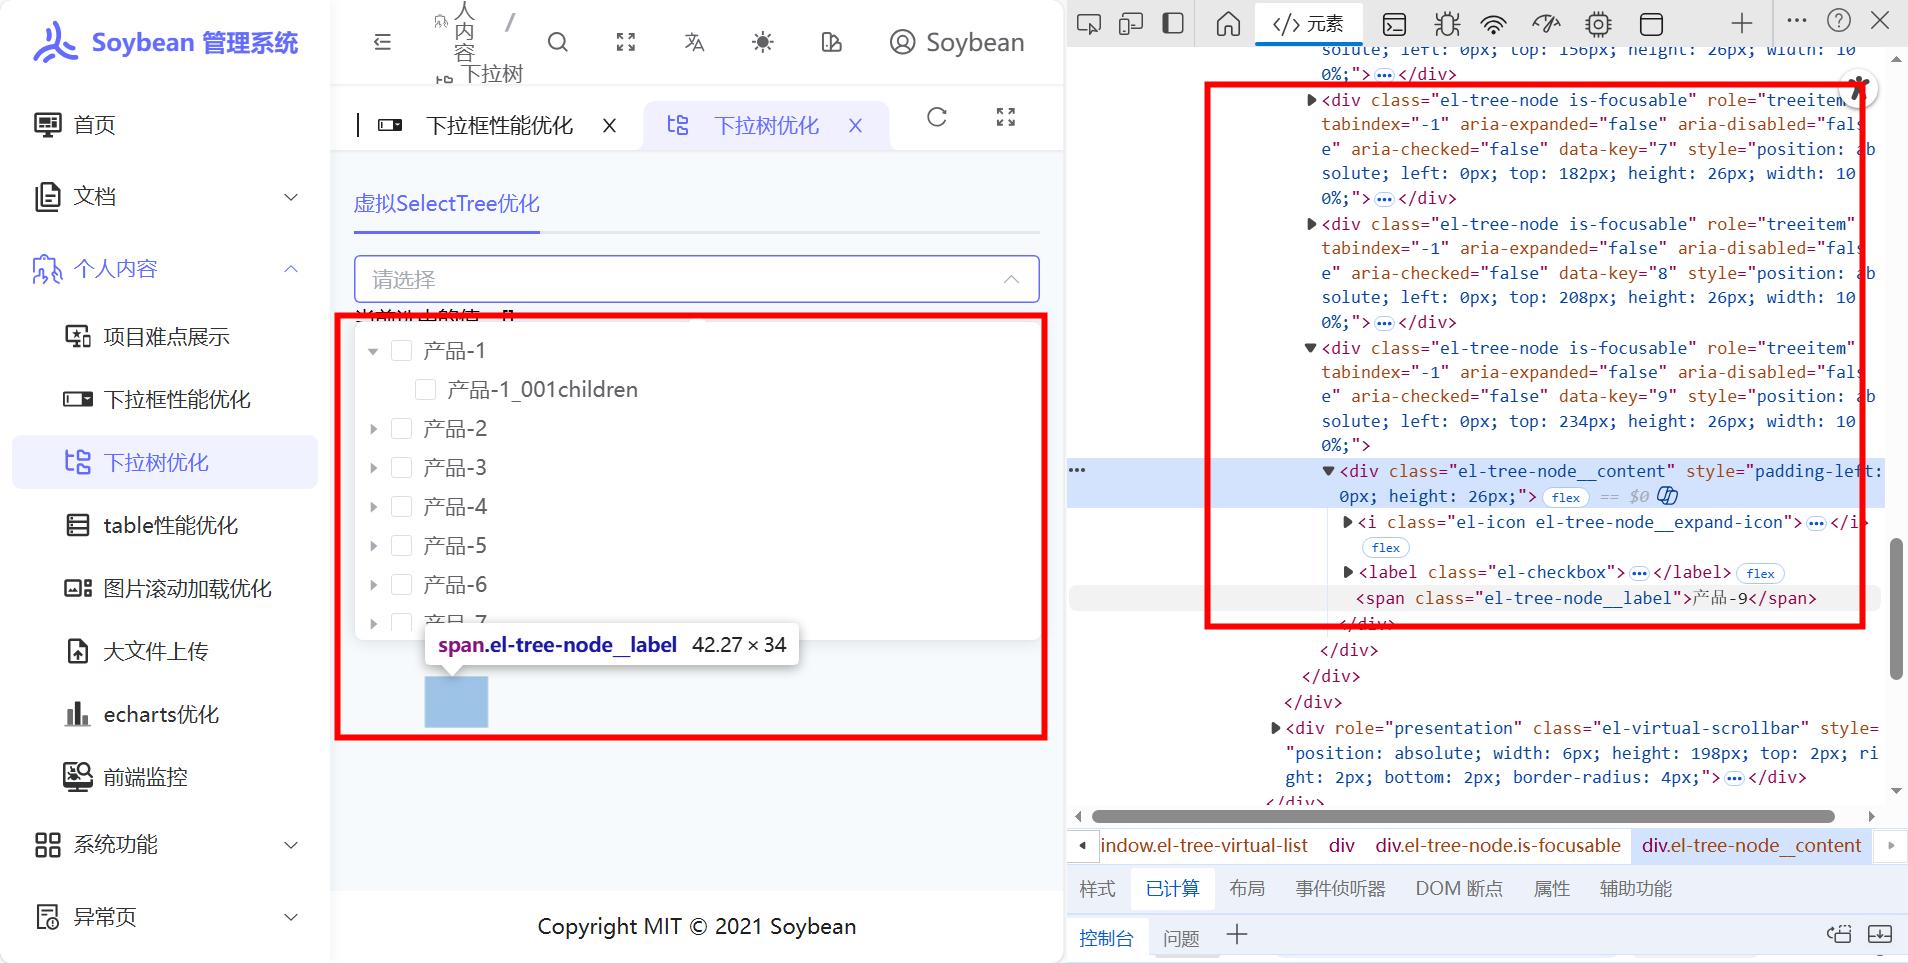Open DevTools settings gear icon
Viewport: 1908px width, 963px height.
pyautogui.click(x=1598, y=24)
